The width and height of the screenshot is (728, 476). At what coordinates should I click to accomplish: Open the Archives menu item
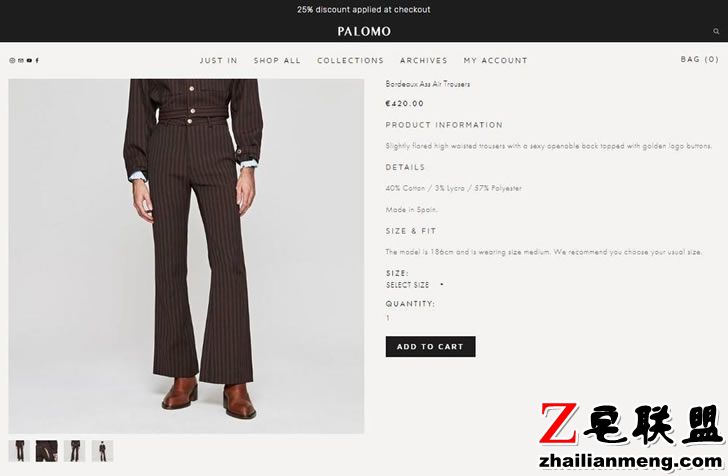point(423,60)
